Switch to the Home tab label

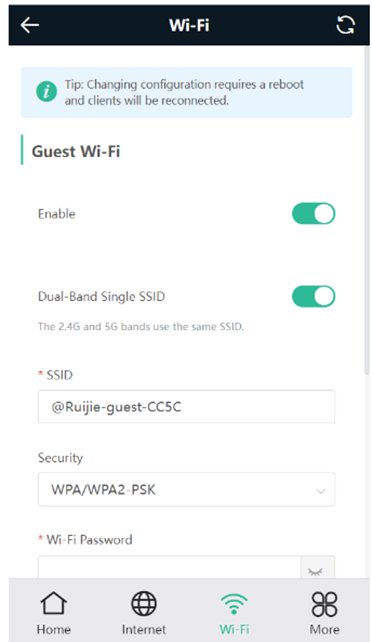click(x=54, y=629)
